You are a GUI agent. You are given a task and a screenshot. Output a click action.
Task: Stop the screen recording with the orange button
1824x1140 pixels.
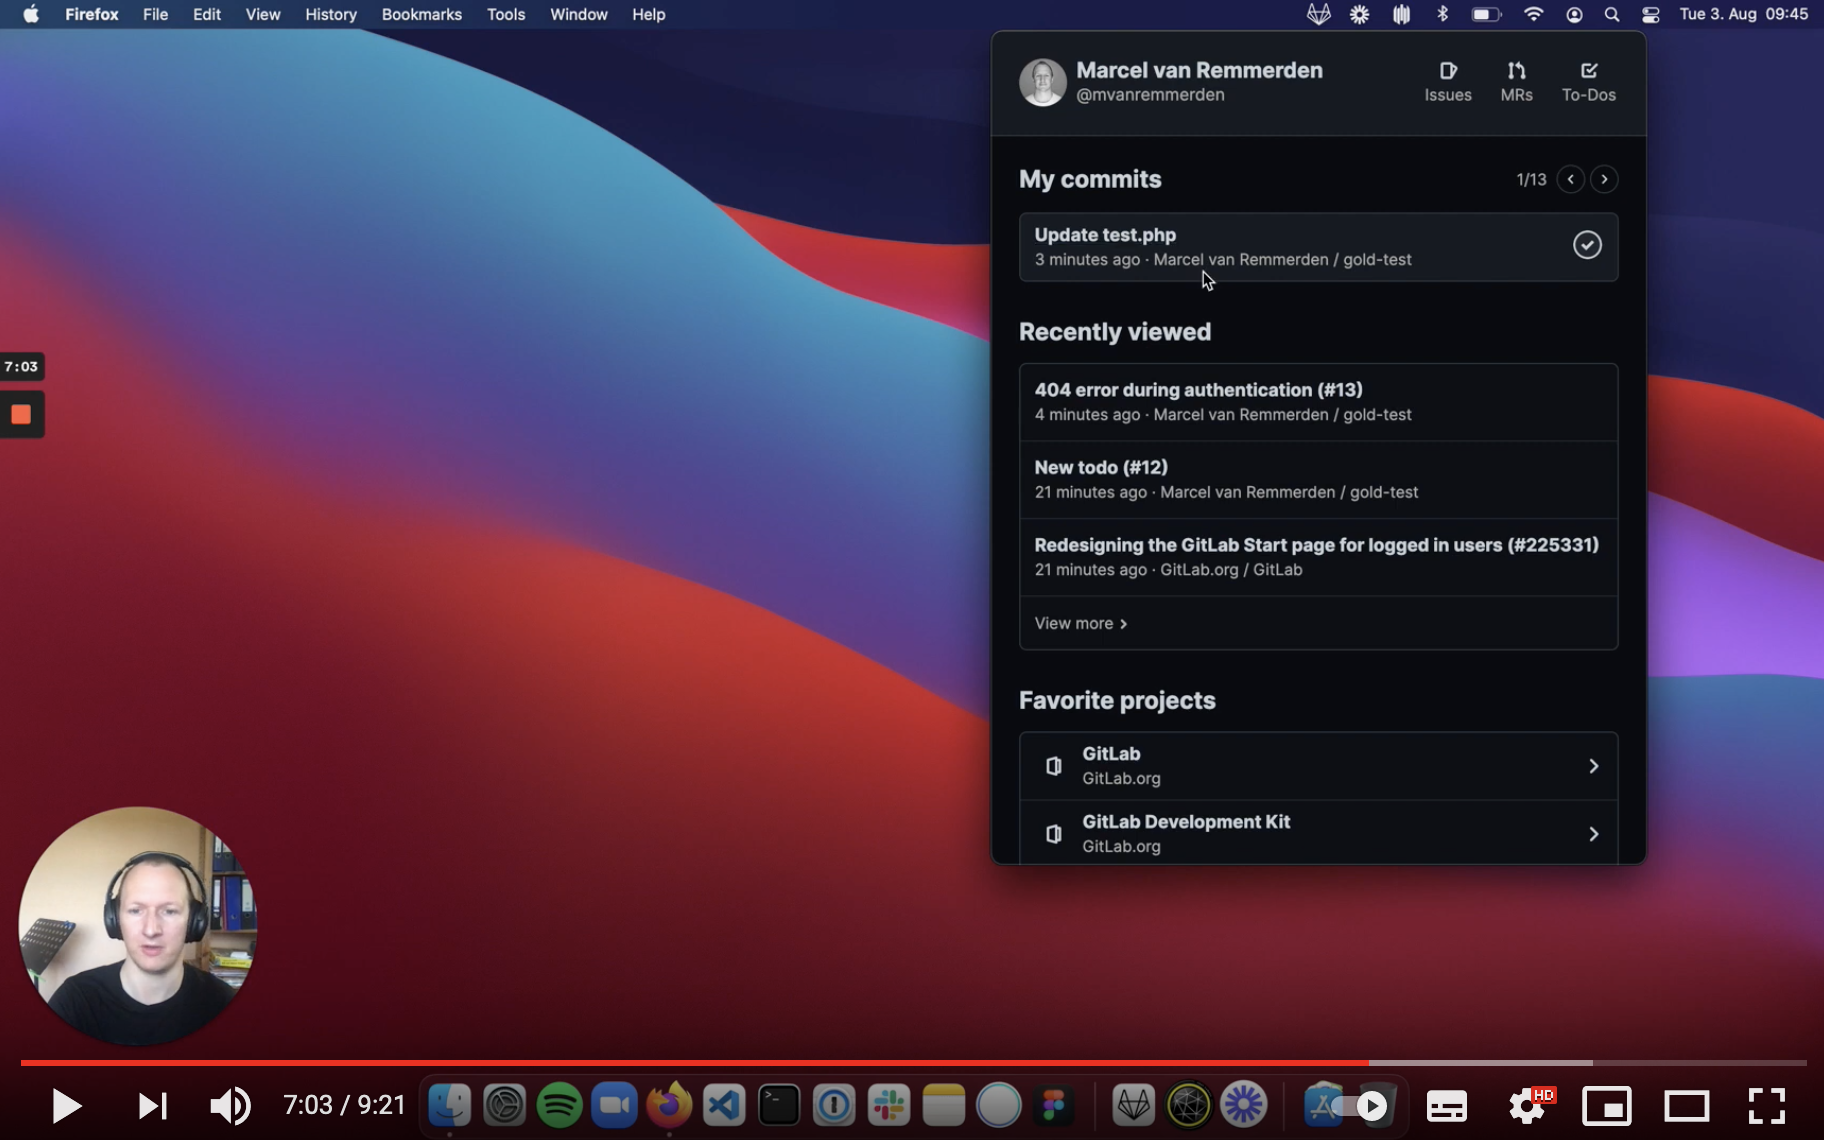click(x=21, y=414)
